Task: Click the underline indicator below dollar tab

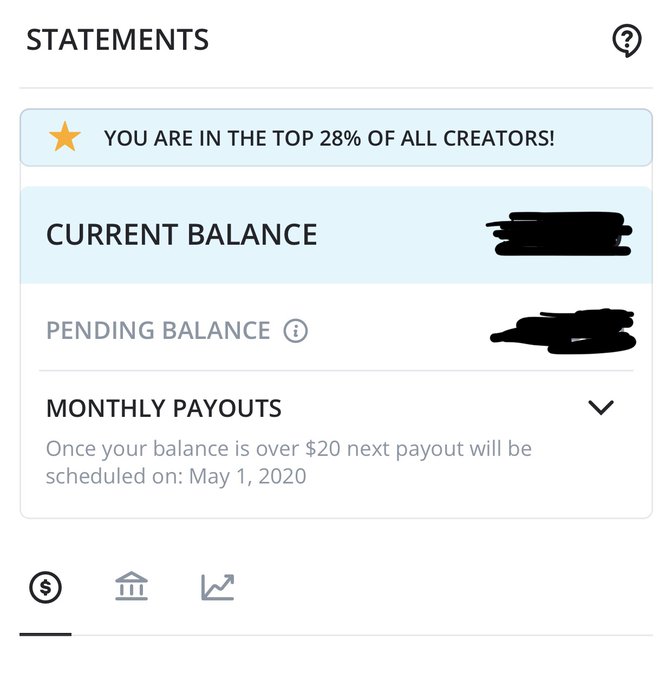Action: [46, 634]
